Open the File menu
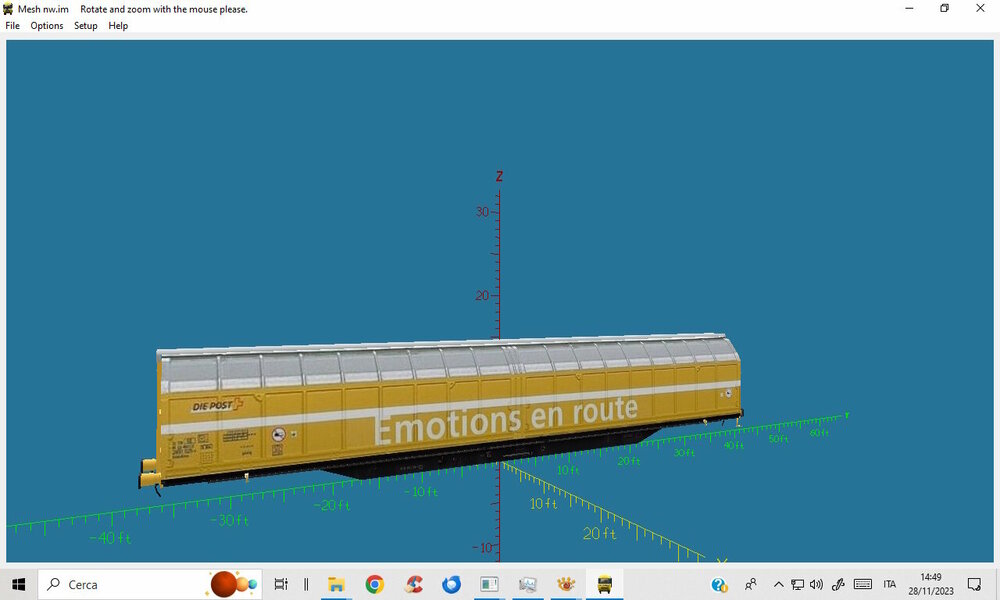The height and width of the screenshot is (600, 1000). 13,26
